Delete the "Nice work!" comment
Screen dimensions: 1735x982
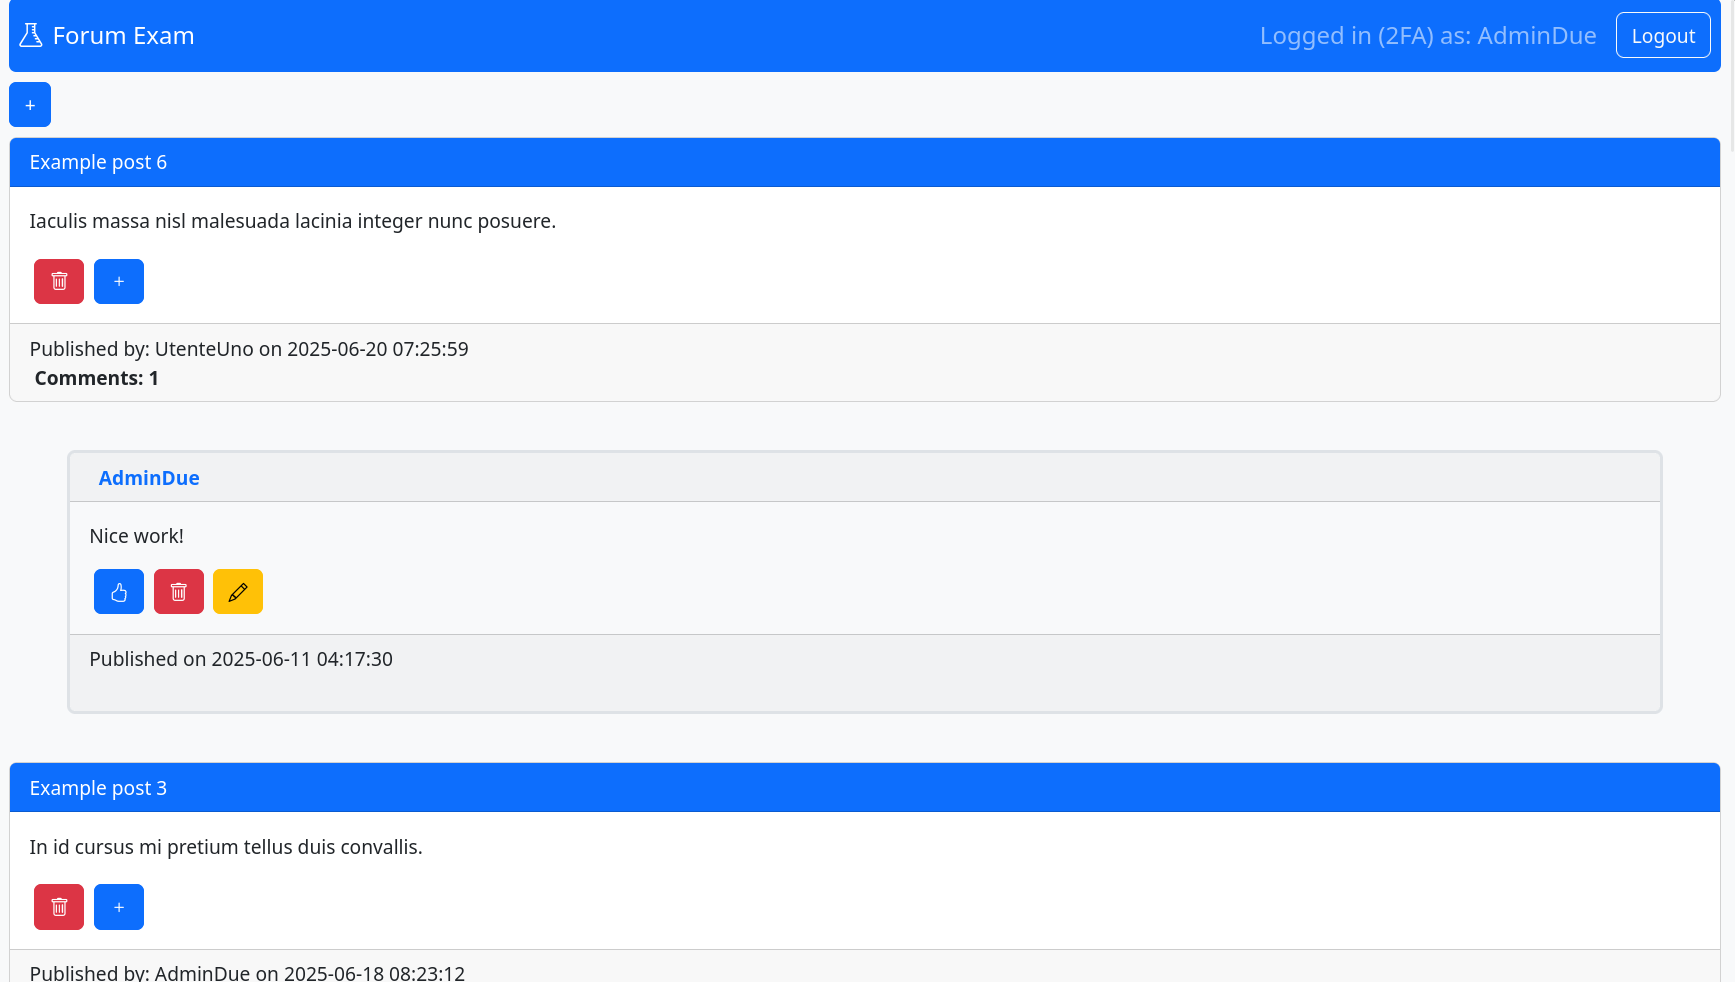pyautogui.click(x=178, y=591)
